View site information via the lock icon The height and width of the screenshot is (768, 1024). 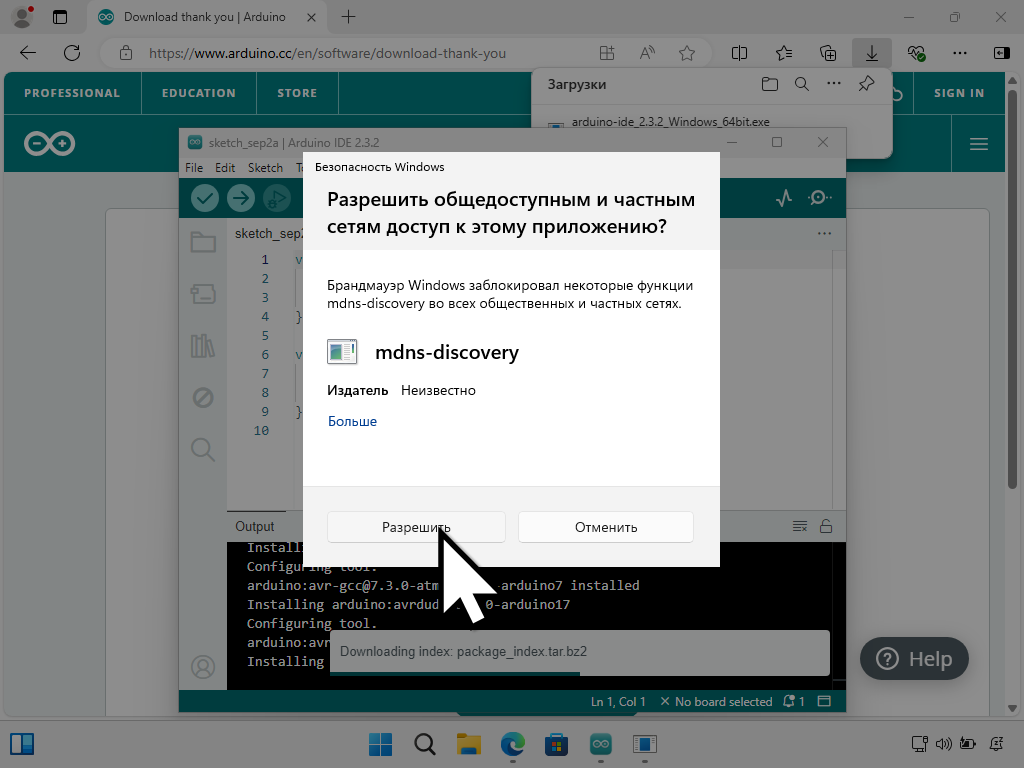(x=126, y=53)
